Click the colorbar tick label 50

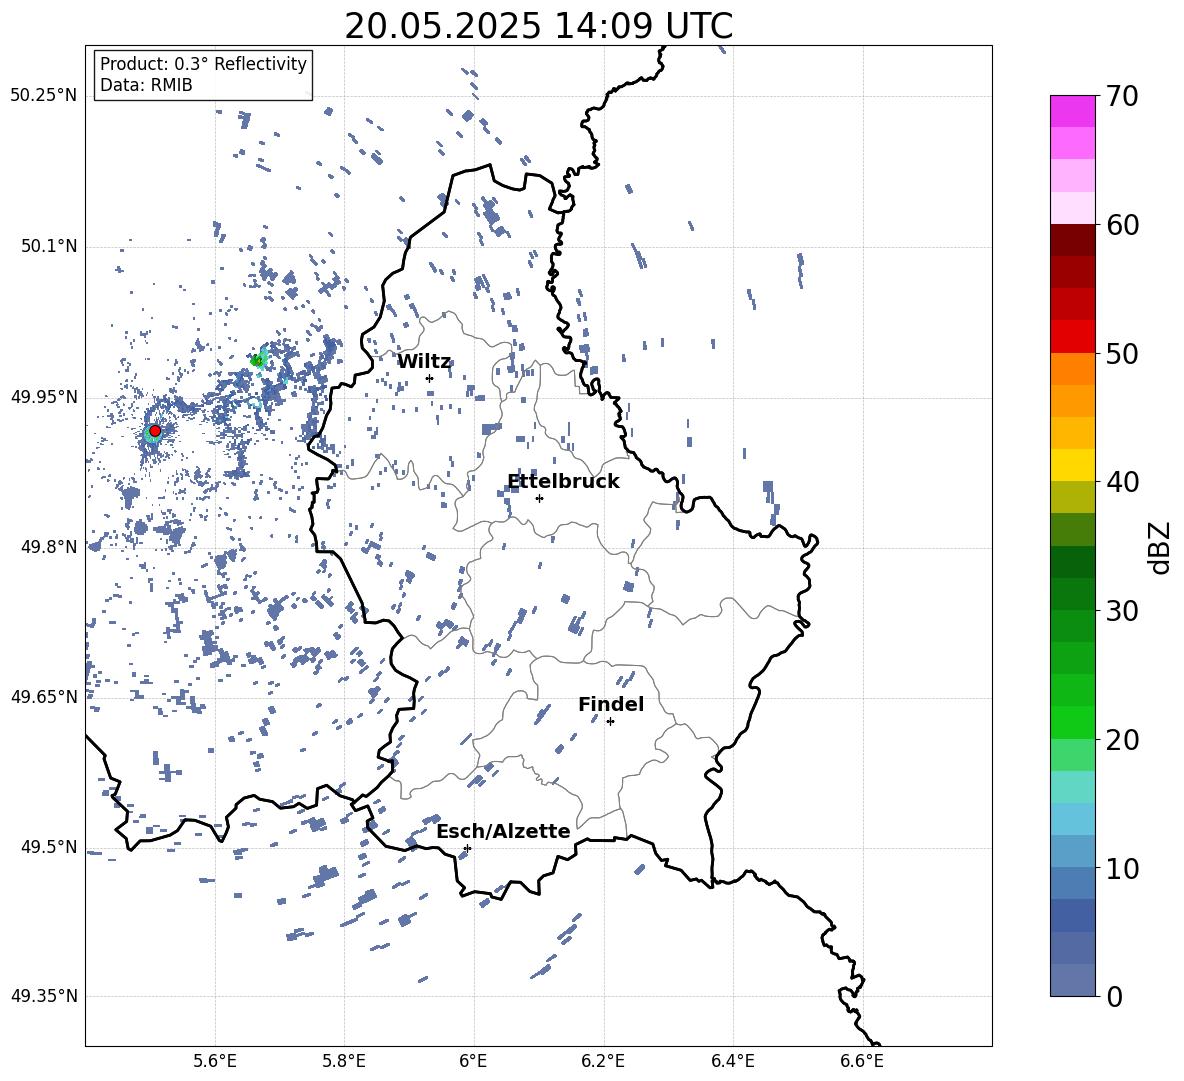click(x=1122, y=354)
